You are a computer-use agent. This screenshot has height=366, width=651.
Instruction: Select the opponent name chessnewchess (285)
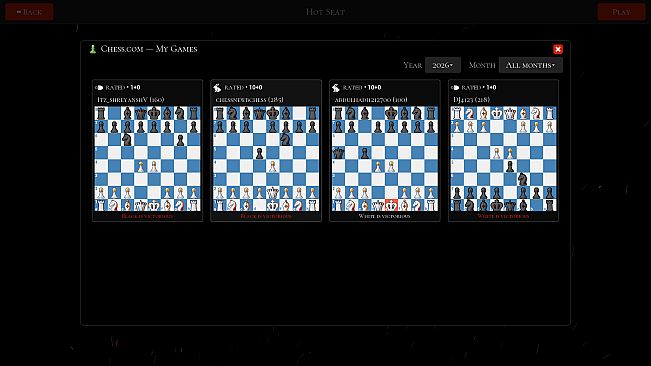click(249, 100)
